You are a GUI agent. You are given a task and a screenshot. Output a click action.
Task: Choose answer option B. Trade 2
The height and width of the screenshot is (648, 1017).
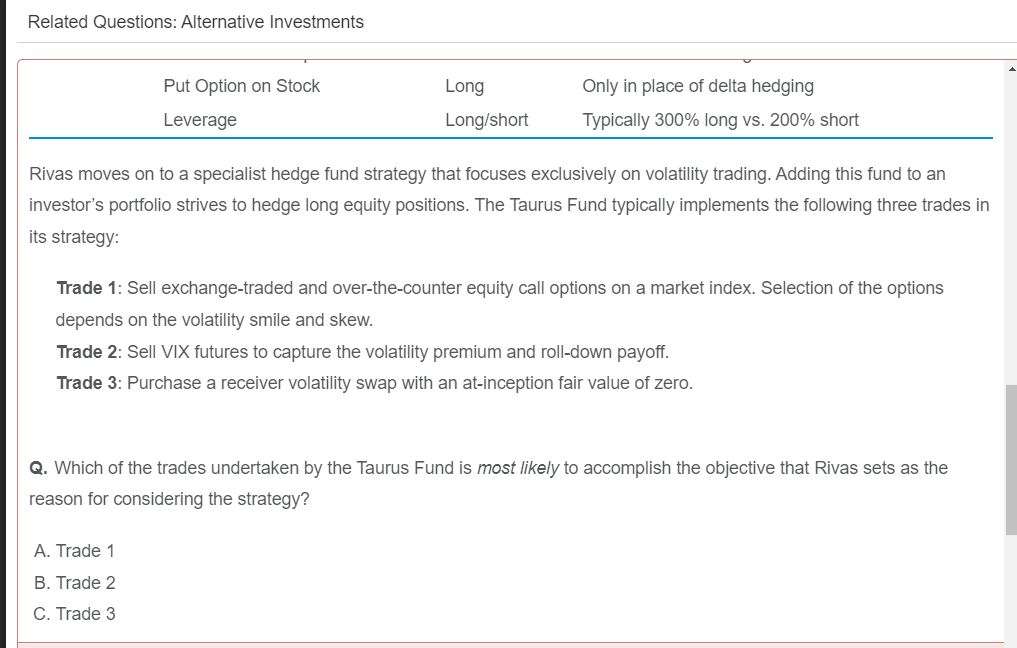click(74, 583)
